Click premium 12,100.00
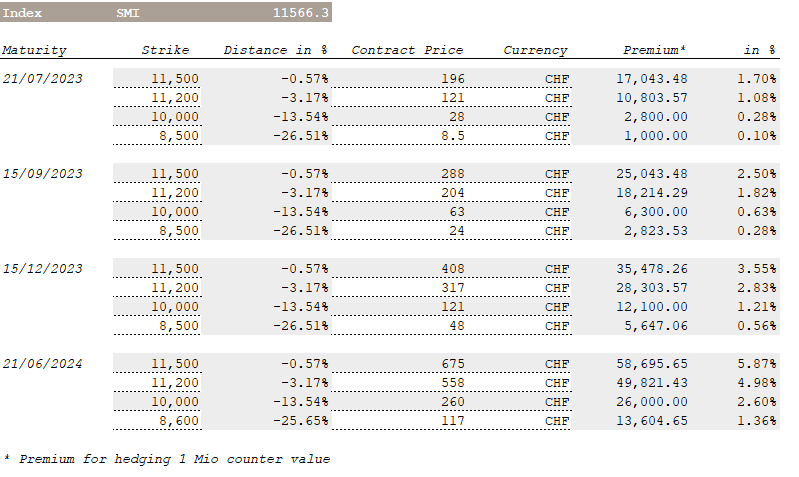 (652, 307)
